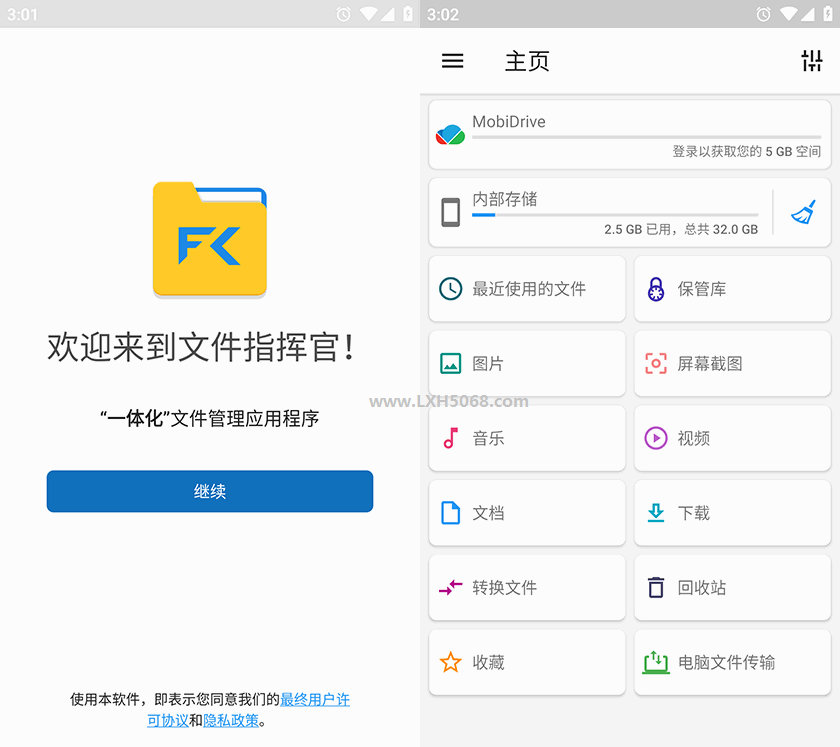Tap the screenshot icon for 屏幕截图
Viewport: 840px width, 747px height.
pos(656,363)
